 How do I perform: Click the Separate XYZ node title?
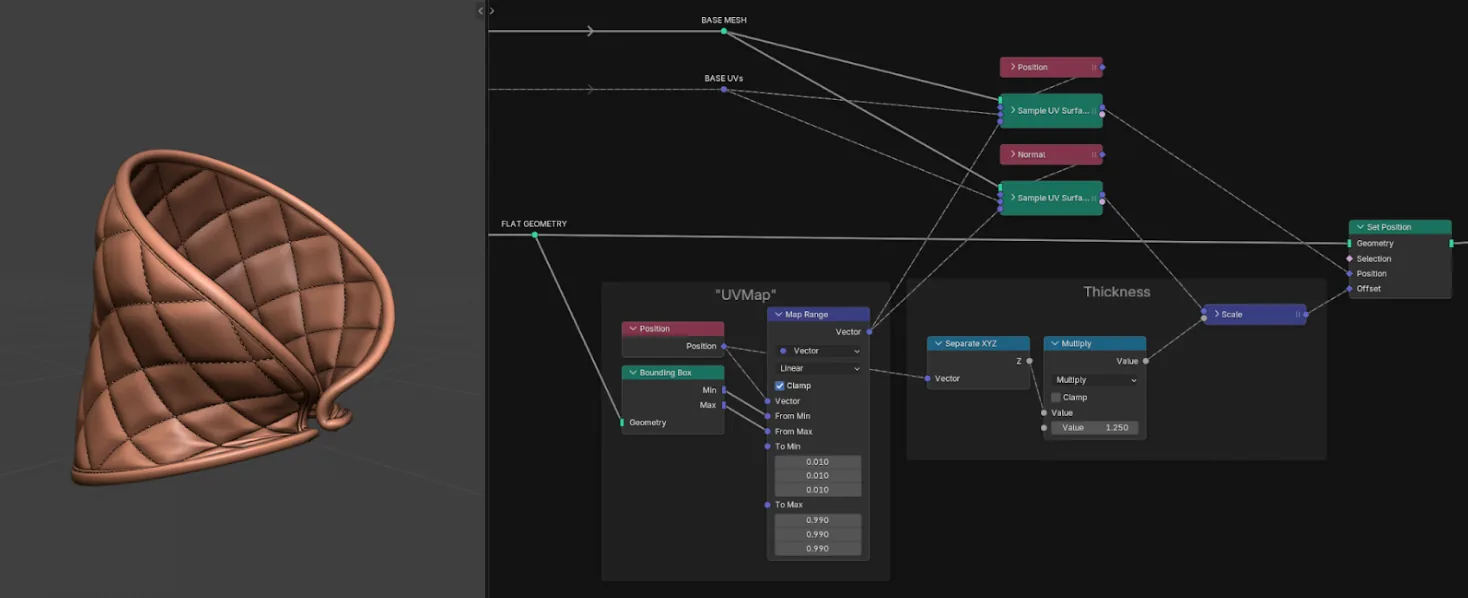(971, 343)
